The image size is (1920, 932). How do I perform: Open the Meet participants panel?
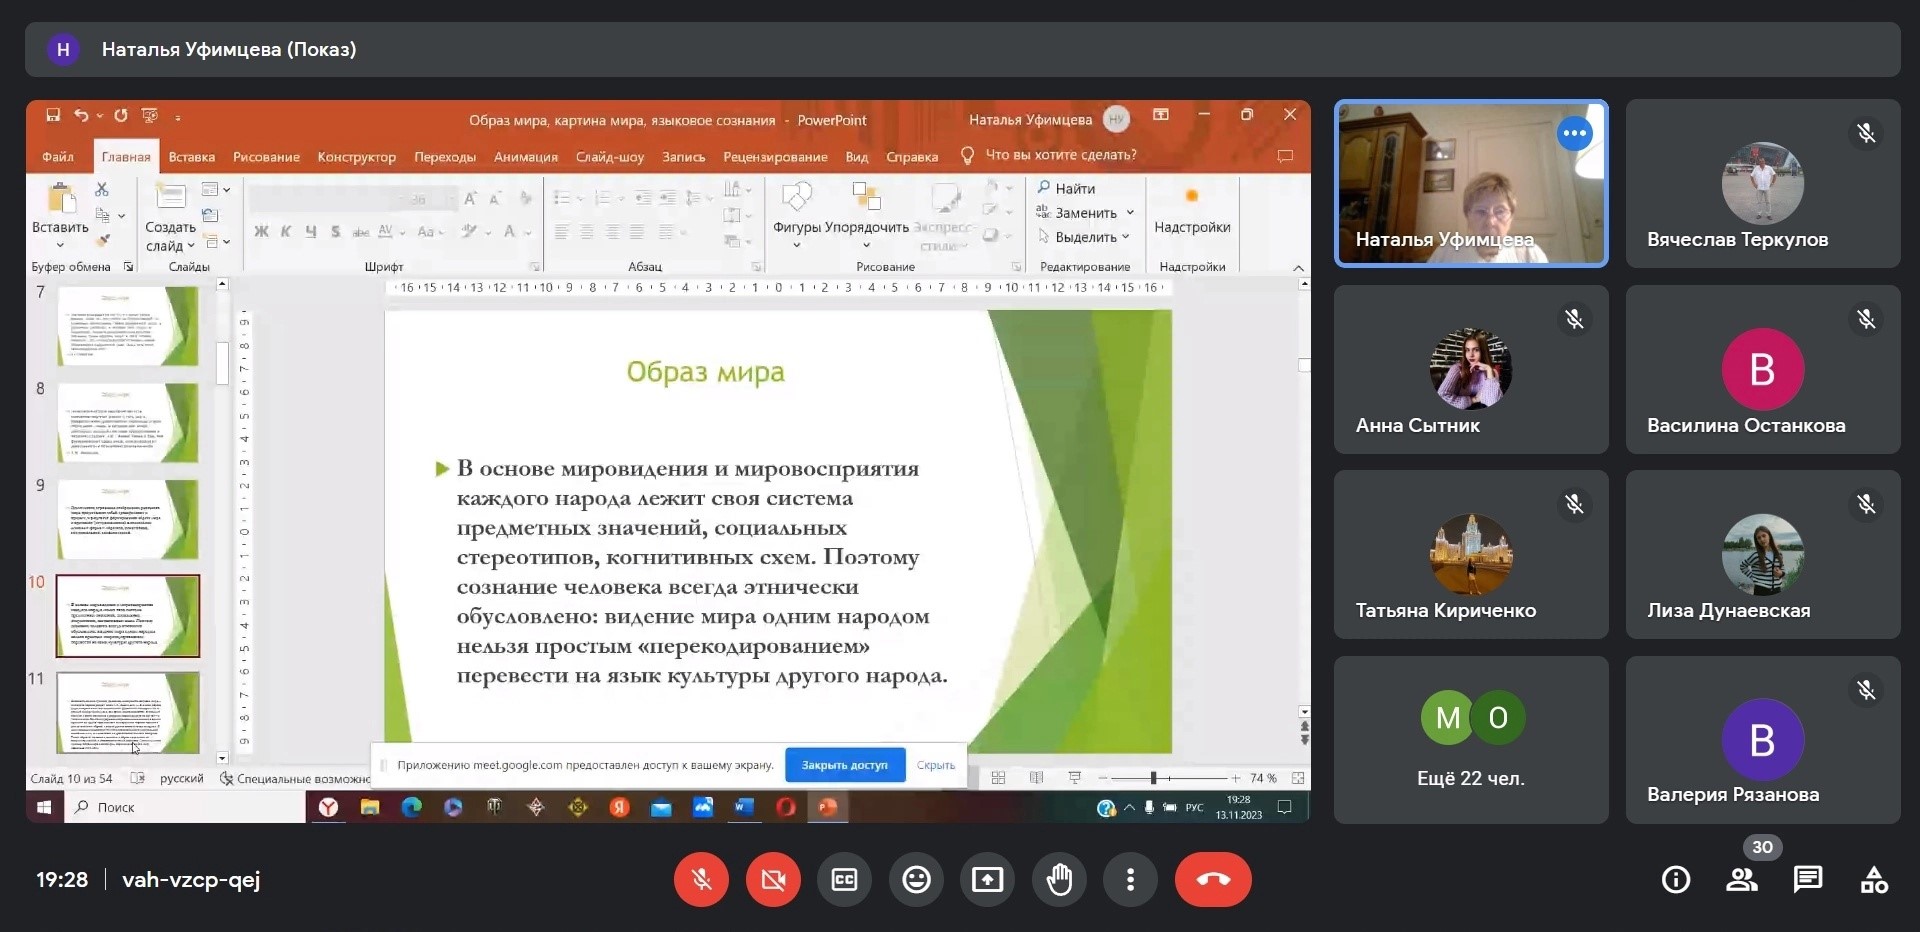coord(1742,879)
